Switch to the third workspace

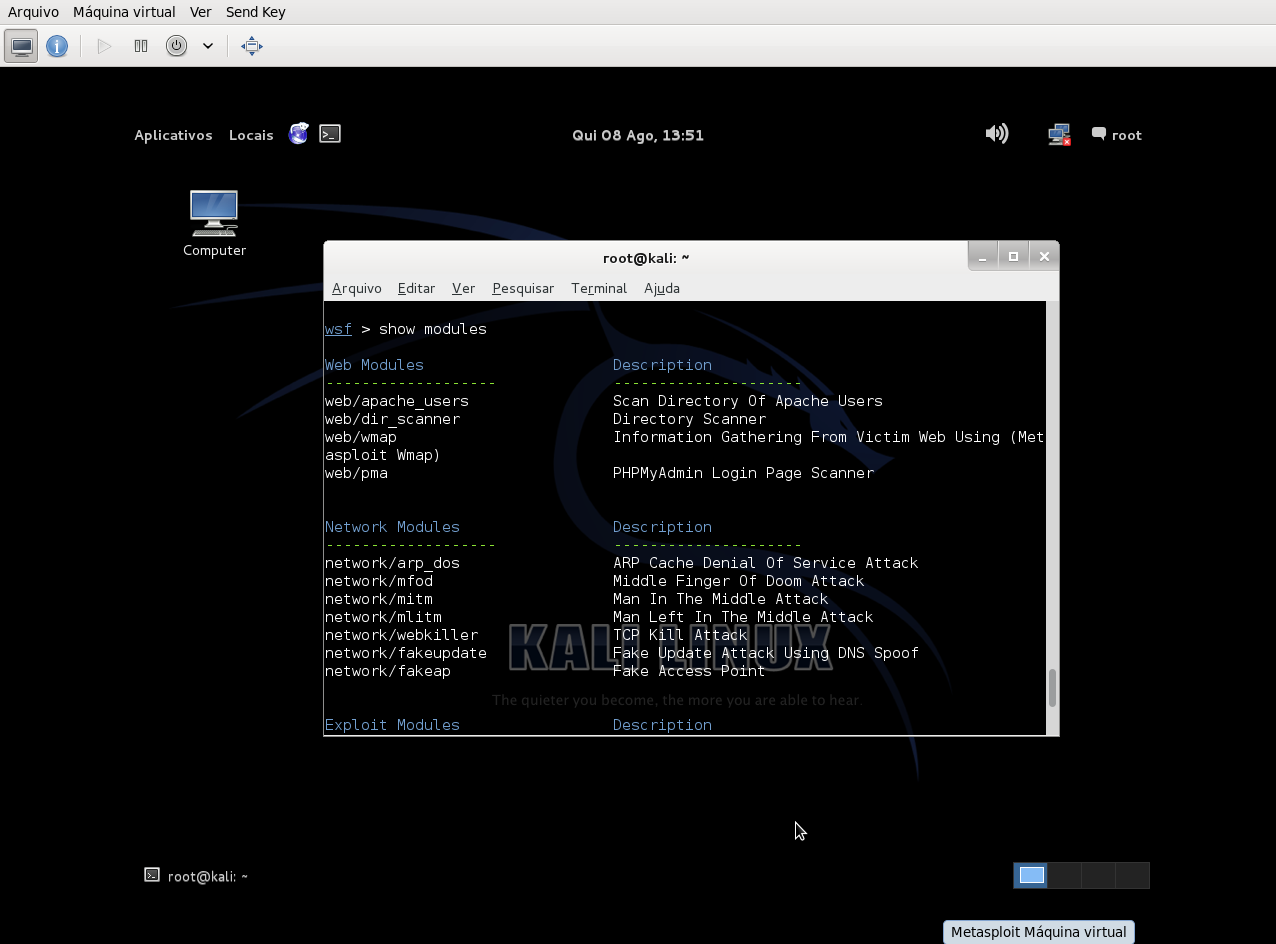tap(1099, 875)
